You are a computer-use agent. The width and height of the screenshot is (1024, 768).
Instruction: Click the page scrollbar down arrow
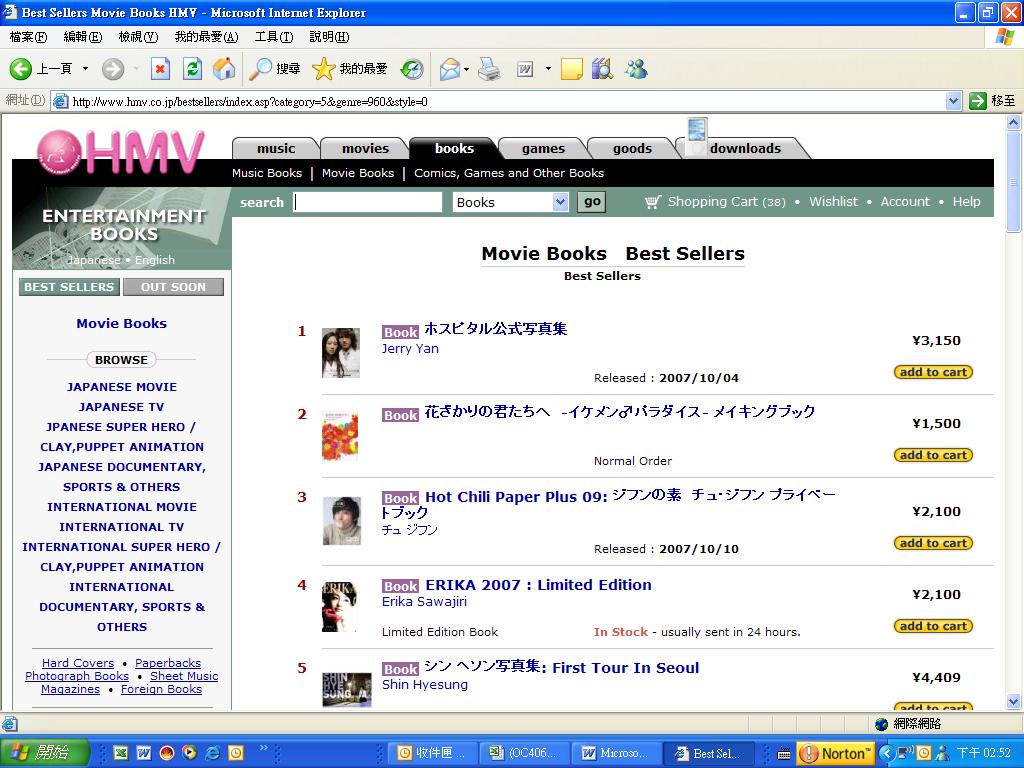pyautogui.click(x=1014, y=702)
